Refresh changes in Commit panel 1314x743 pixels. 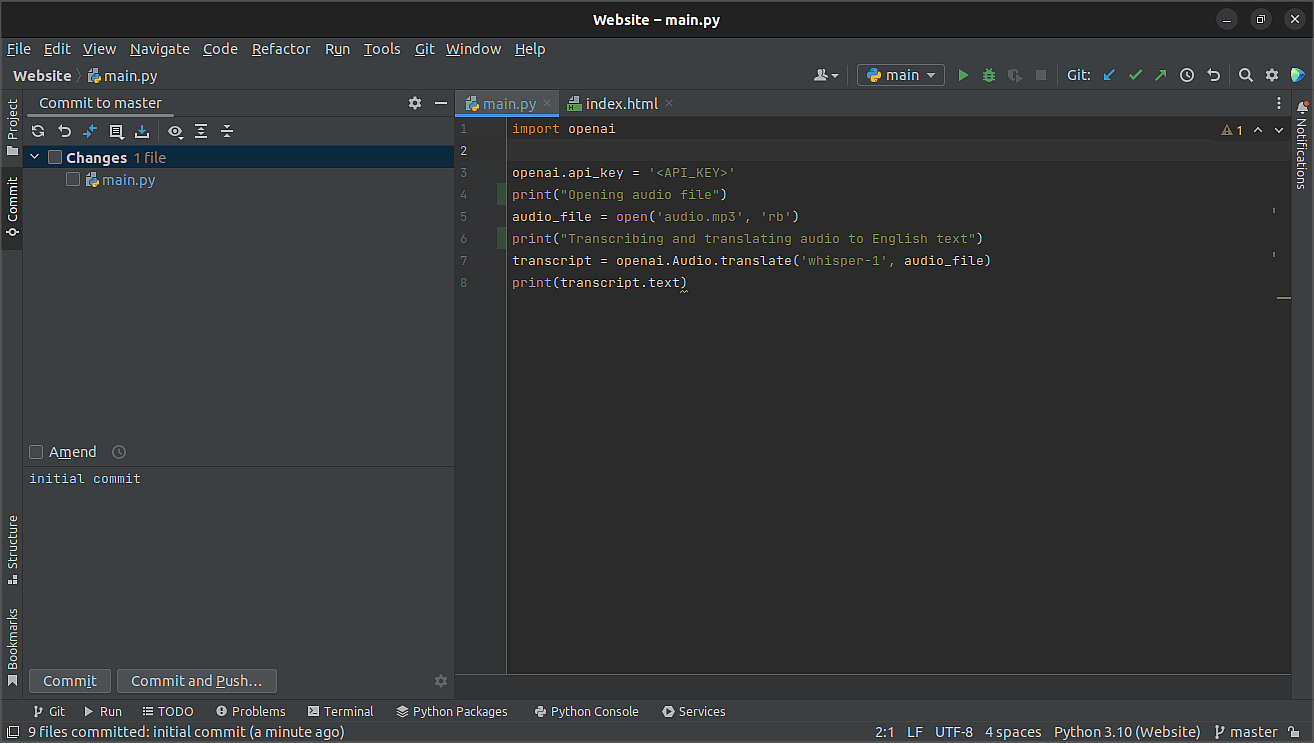38,131
